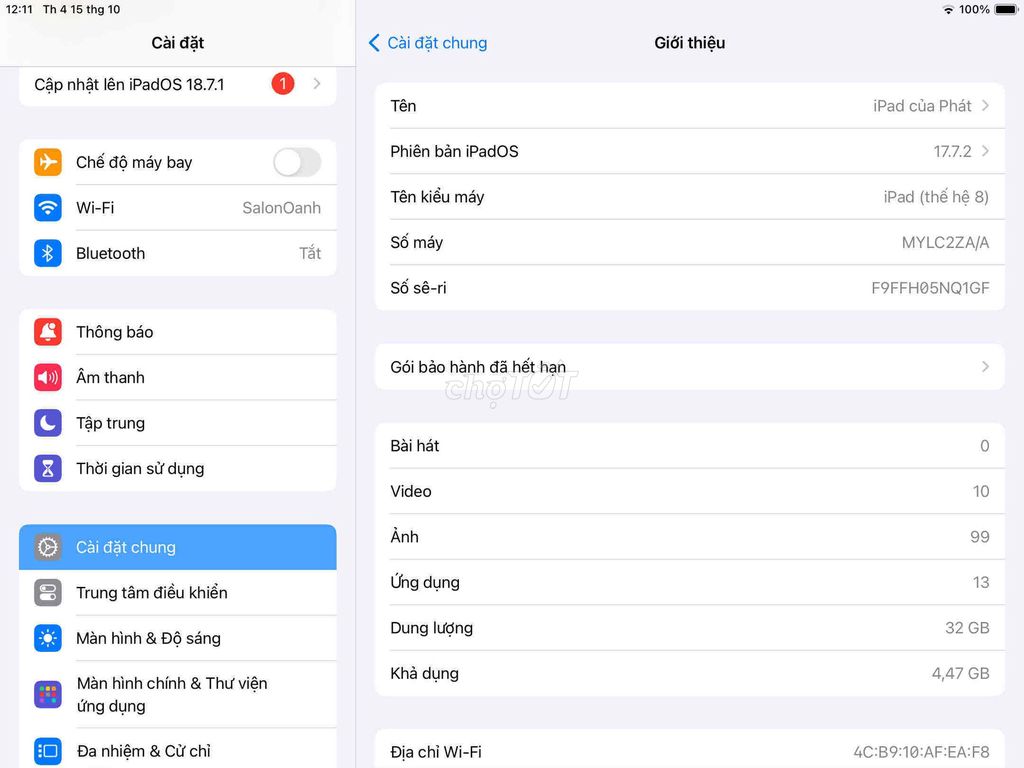Select Cài đặt chung in sidebar
Viewport: 1024px width, 768px height.
pyautogui.click(x=178, y=547)
